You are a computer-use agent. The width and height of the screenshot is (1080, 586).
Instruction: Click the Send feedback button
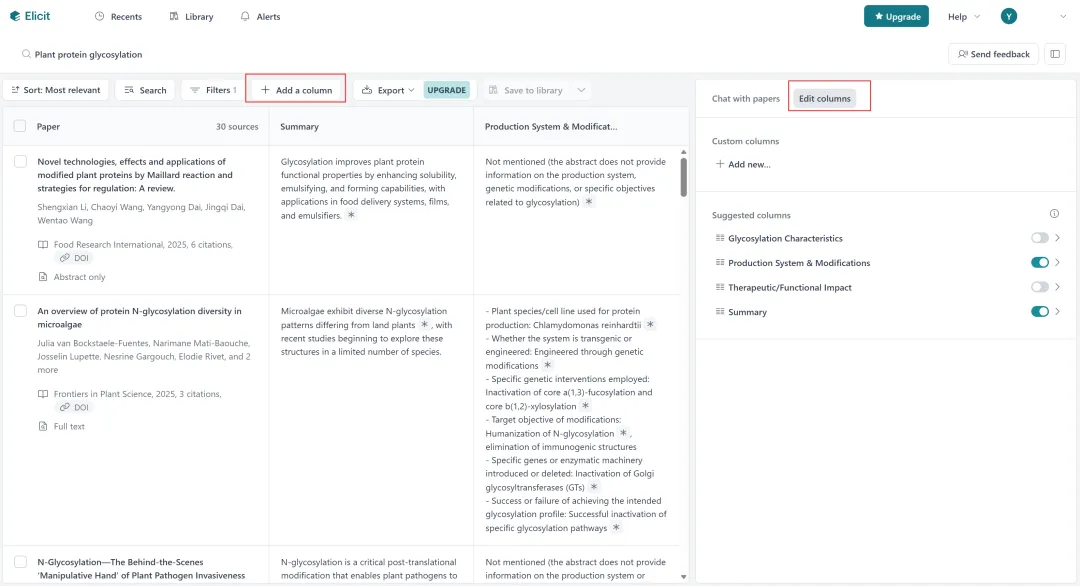click(993, 54)
